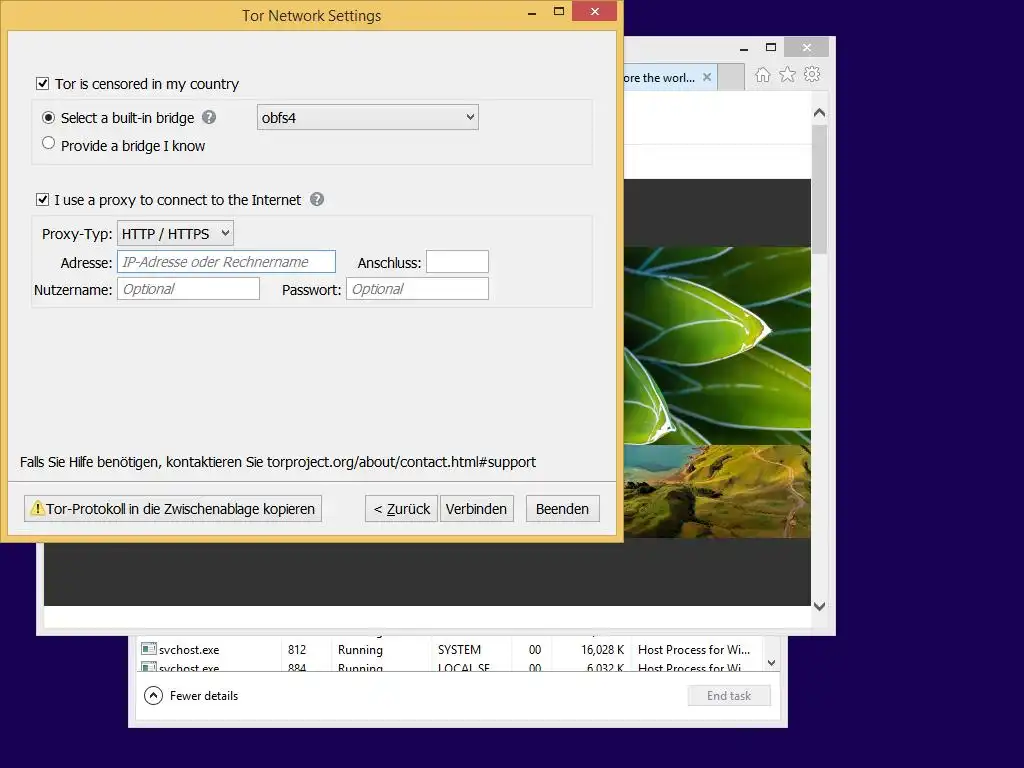This screenshot has height=768, width=1024.
Task: Select the 'Select a built-in bridge' radio button
Action: tap(48, 118)
